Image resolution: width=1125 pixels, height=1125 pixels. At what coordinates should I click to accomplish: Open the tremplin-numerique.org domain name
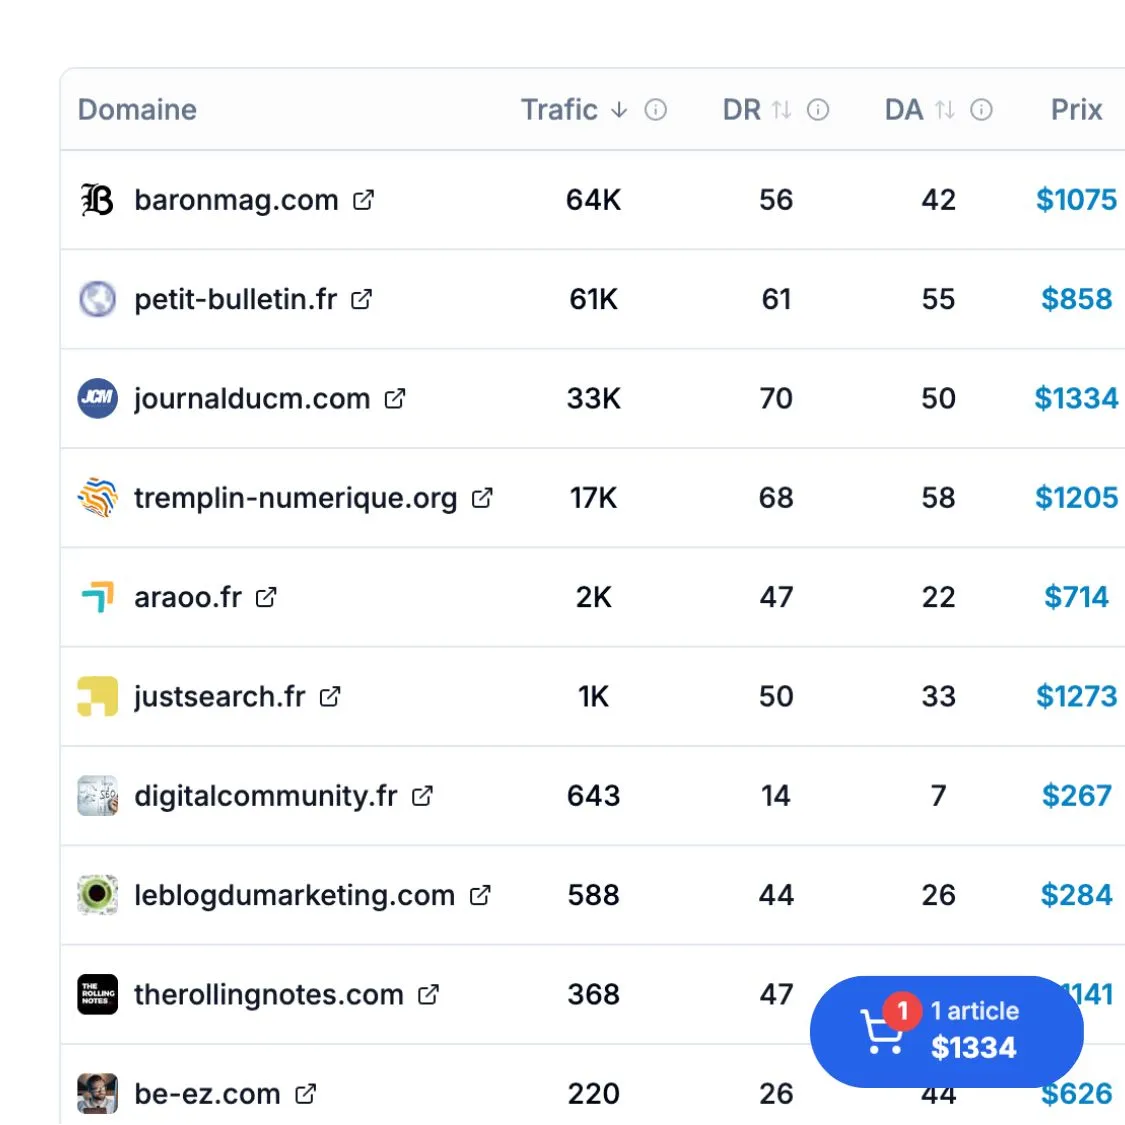(296, 497)
